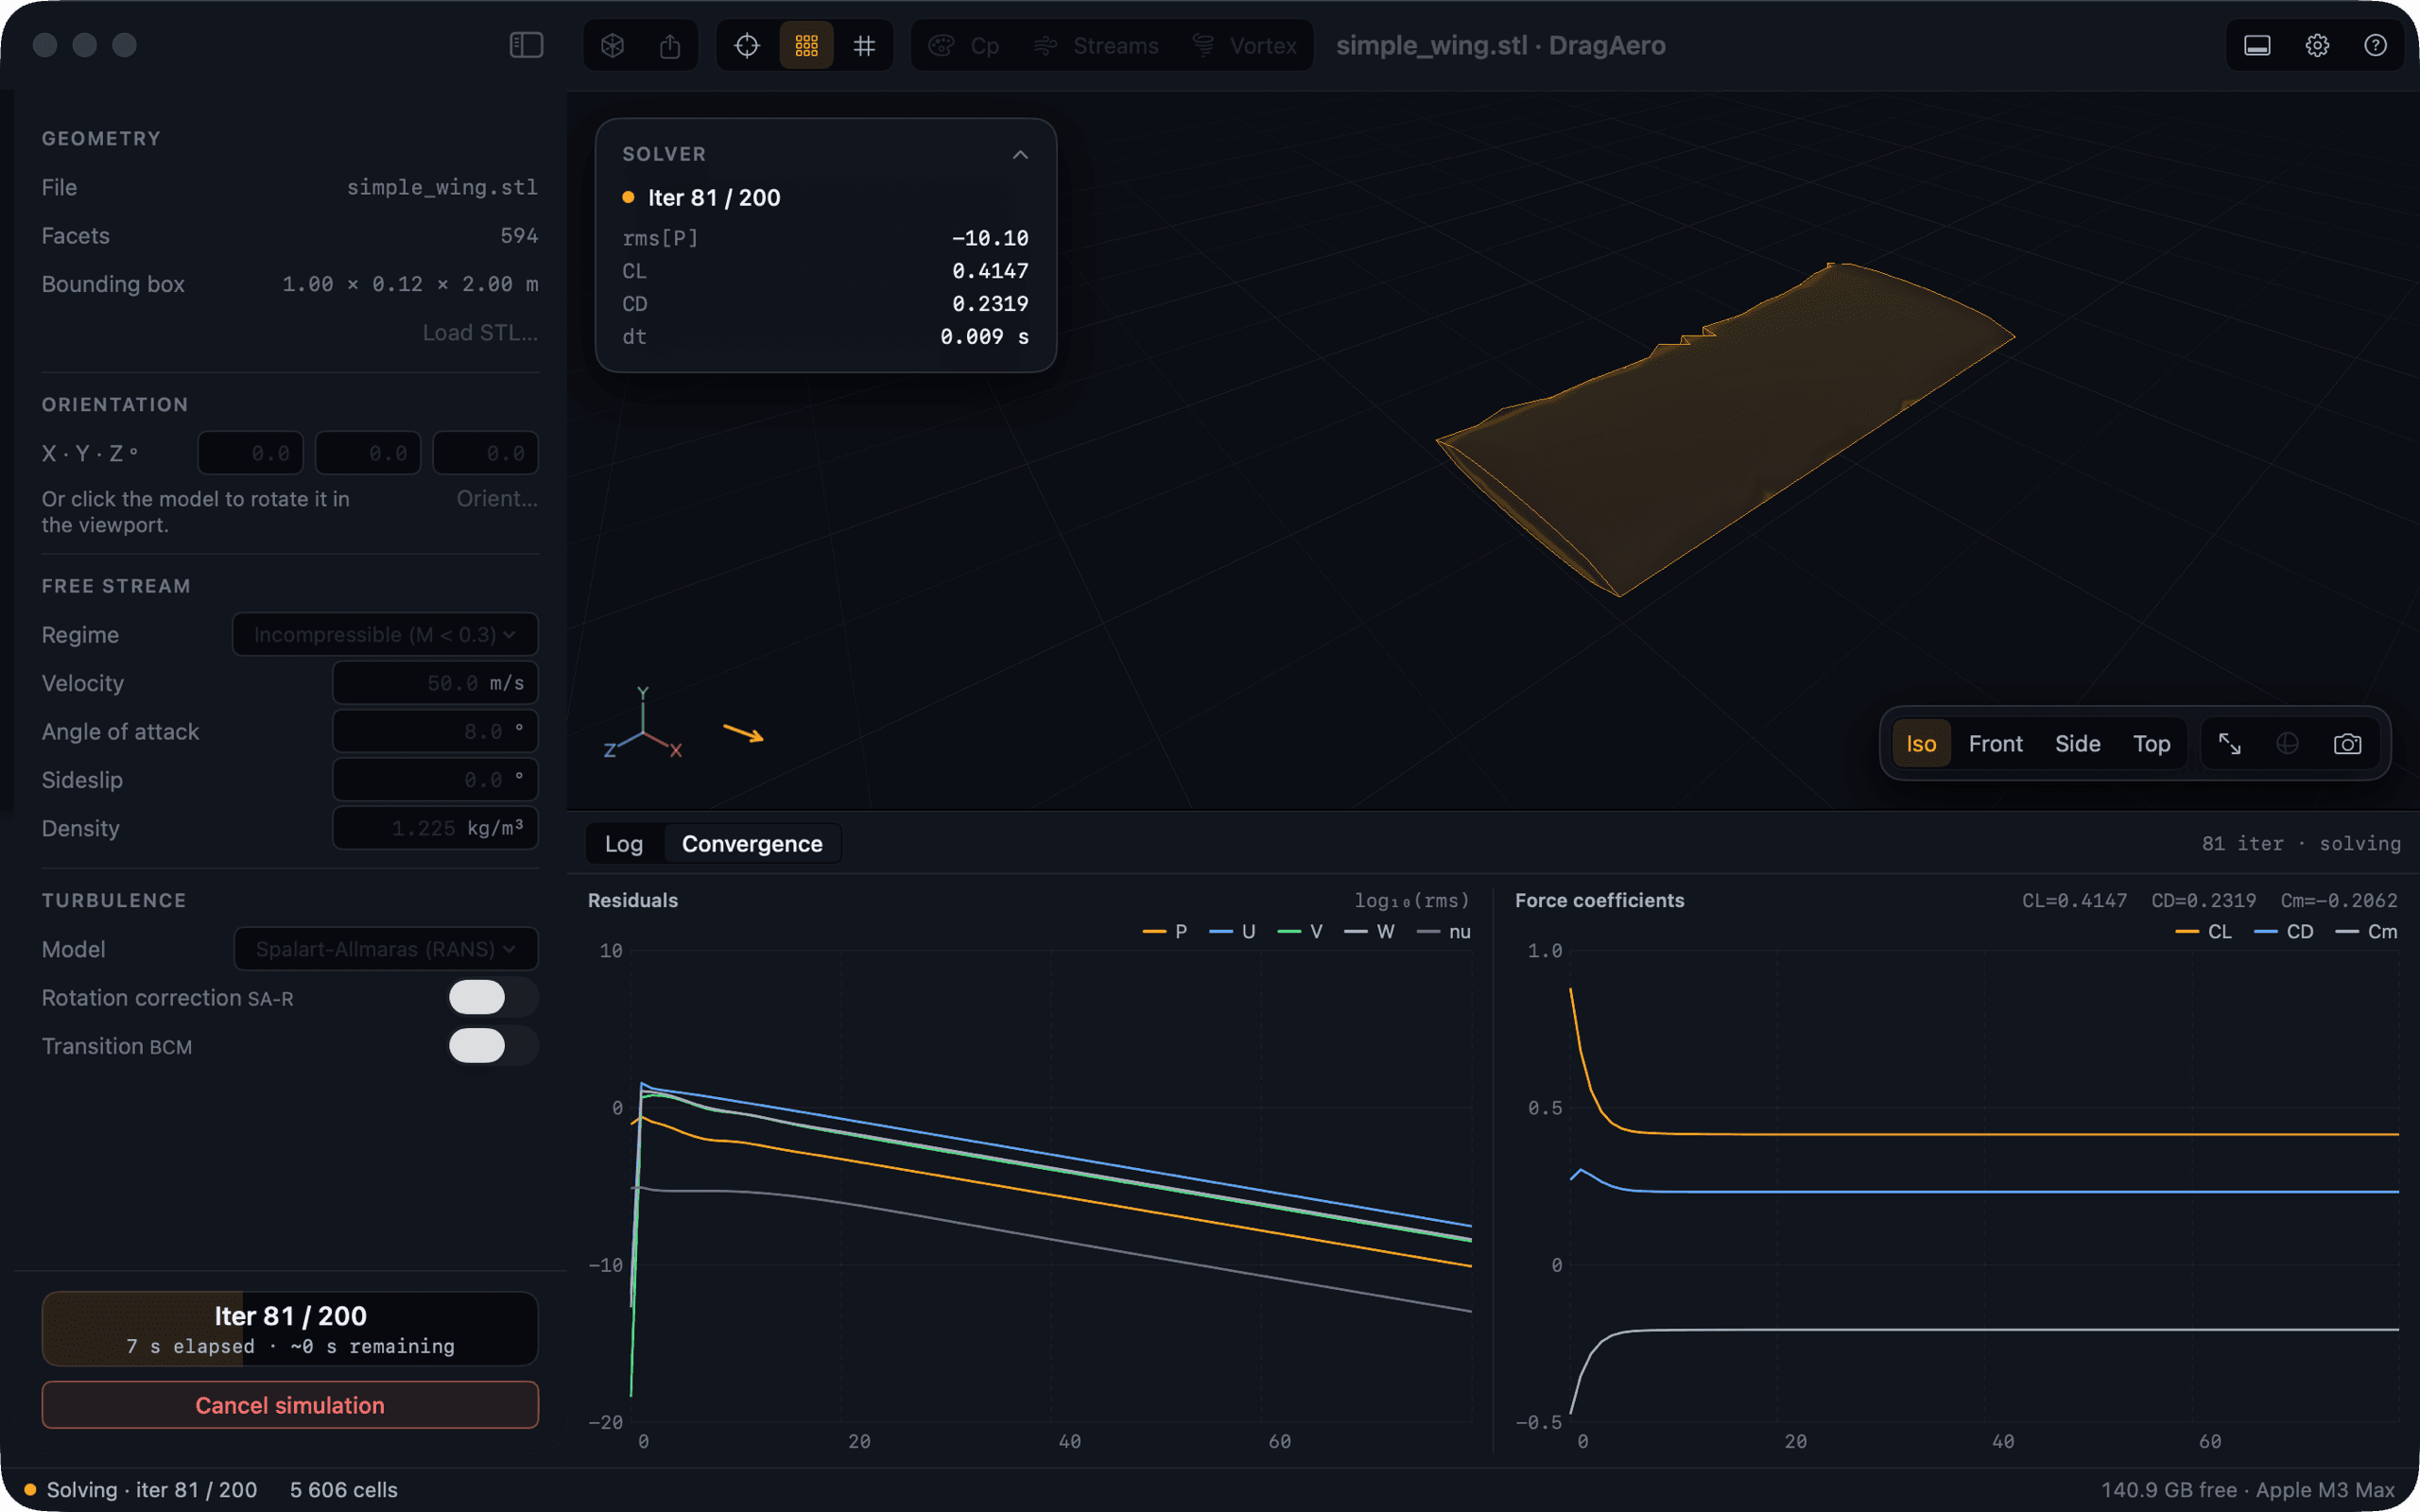Click the XYZ axis gizmo

tap(643, 724)
